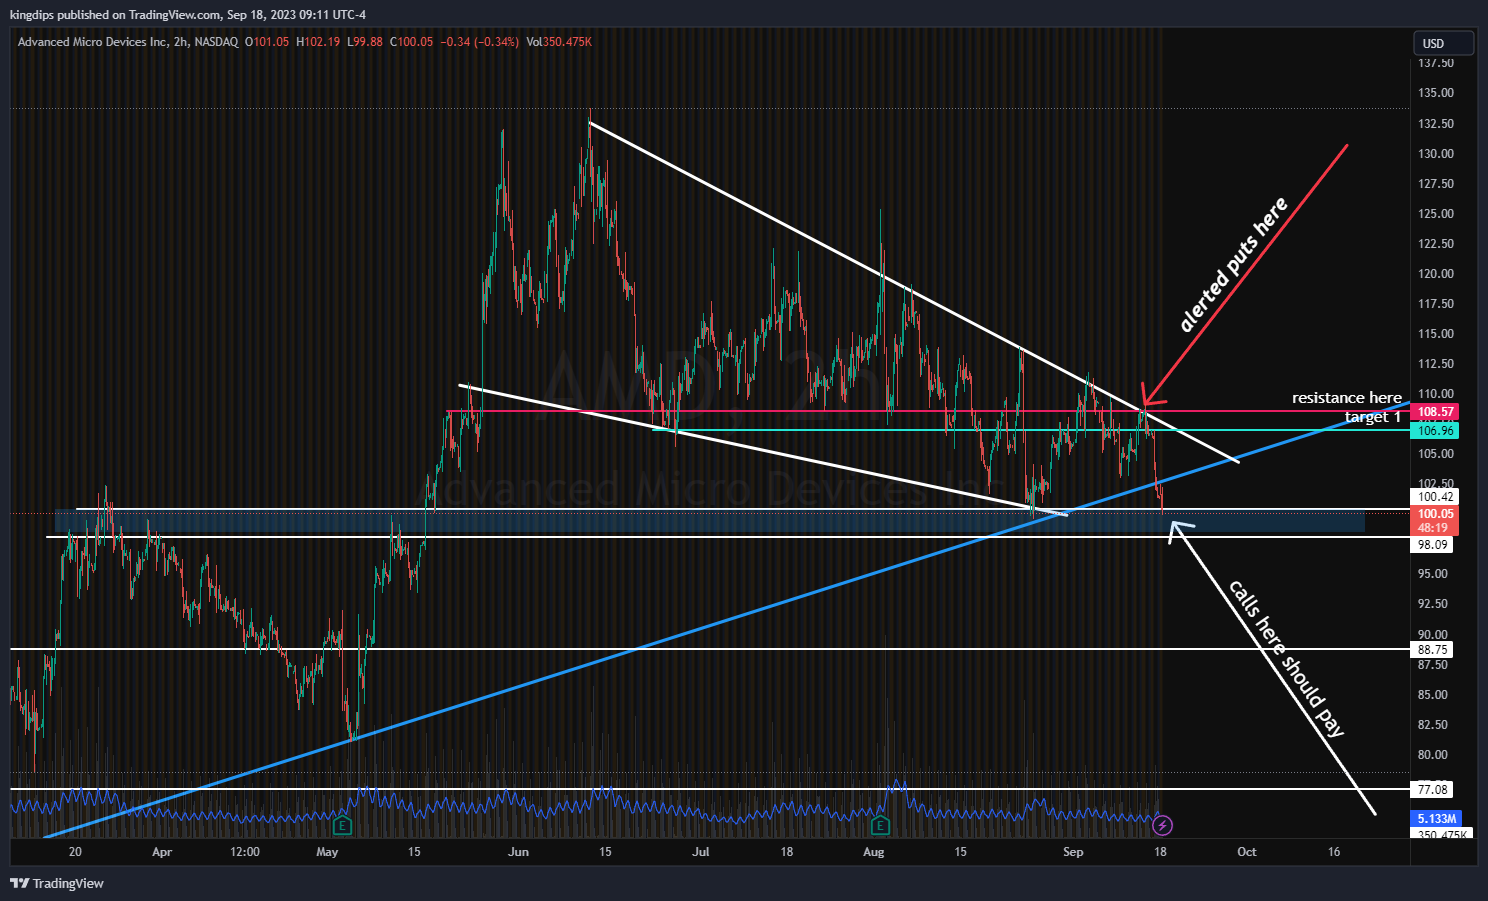Click the Aug label on time axis
1488x901 pixels.
tap(874, 852)
